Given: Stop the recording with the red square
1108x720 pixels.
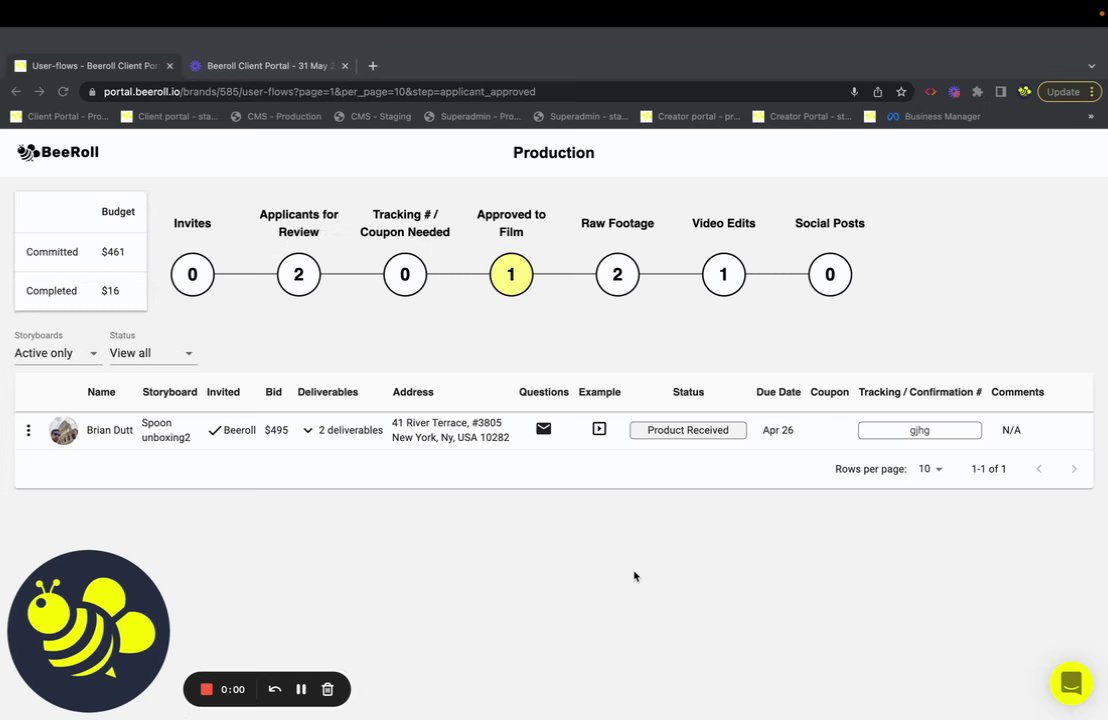Looking at the screenshot, I should pos(206,689).
